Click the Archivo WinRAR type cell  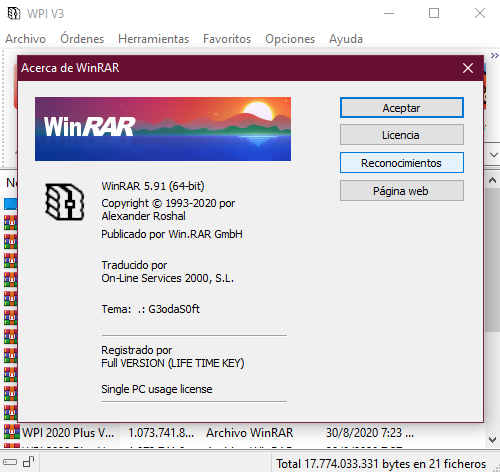tap(249, 433)
